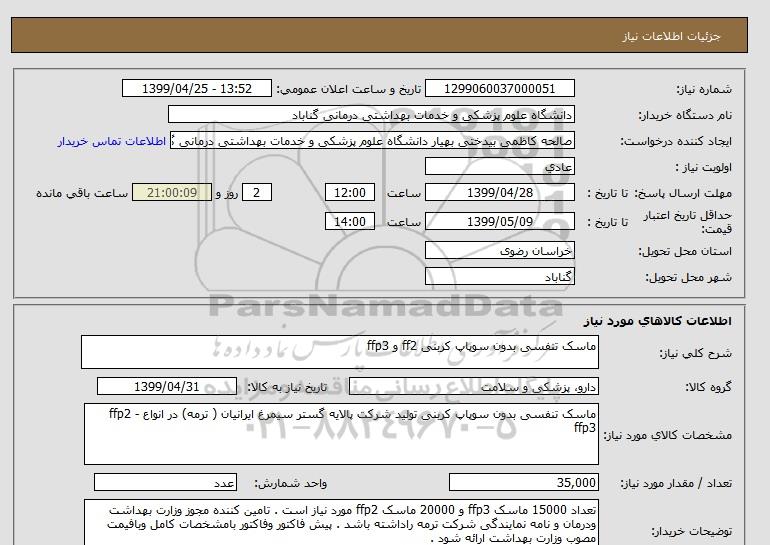Select the announcement date field 1399/04/25 - 13:52
770x545 pixels.
click(196, 89)
